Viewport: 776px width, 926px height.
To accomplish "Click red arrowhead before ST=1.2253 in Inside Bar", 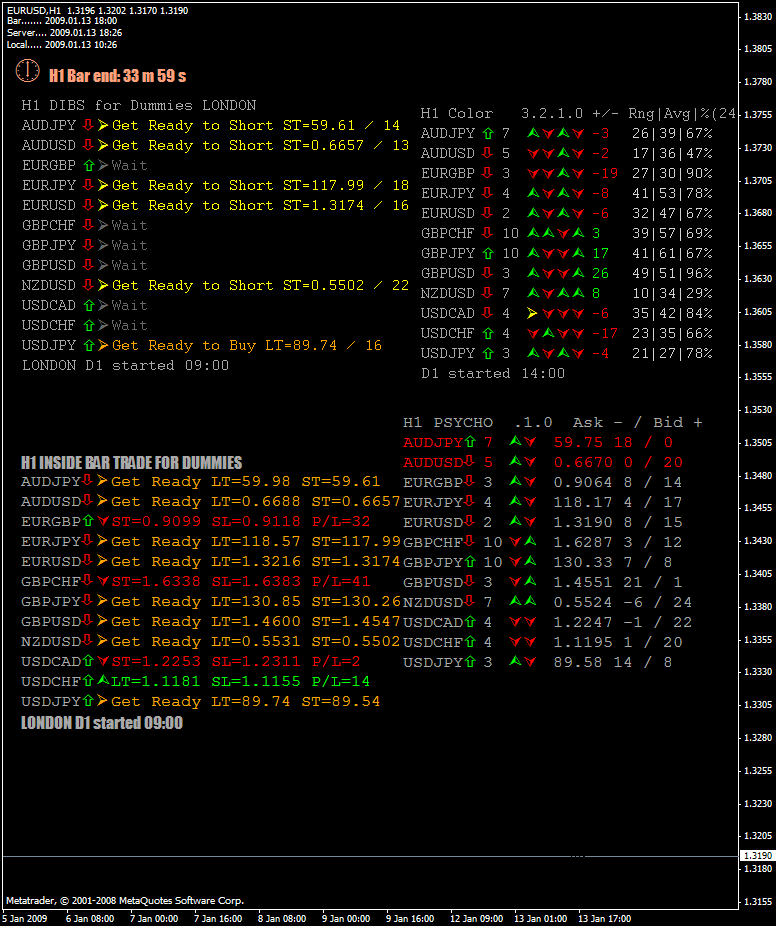I will (x=103, y=661).
